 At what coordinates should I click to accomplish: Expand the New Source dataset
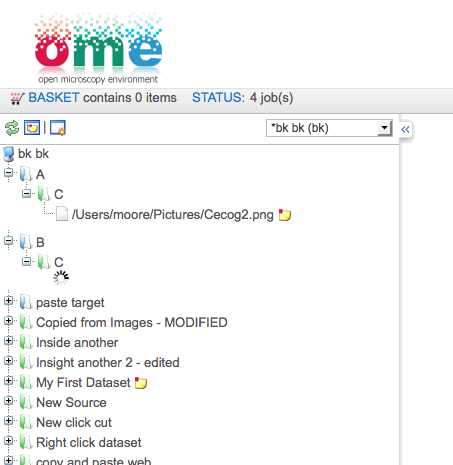(9, 401)
